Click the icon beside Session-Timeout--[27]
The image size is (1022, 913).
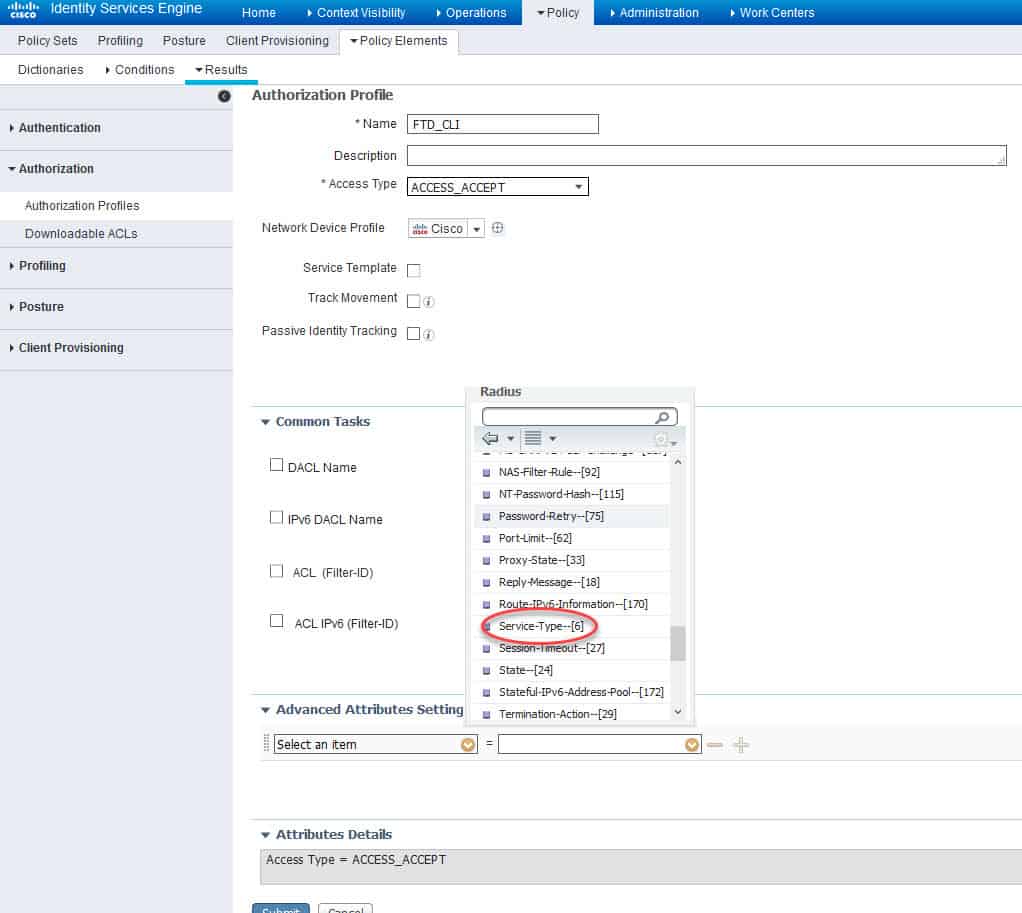pyautogui.click(x=486, y=649)
